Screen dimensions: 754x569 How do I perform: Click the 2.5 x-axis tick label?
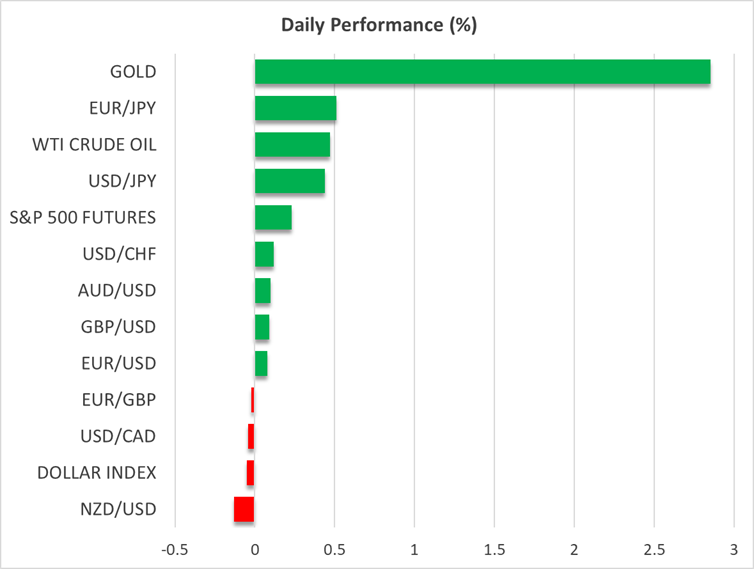tap(653, 549)
